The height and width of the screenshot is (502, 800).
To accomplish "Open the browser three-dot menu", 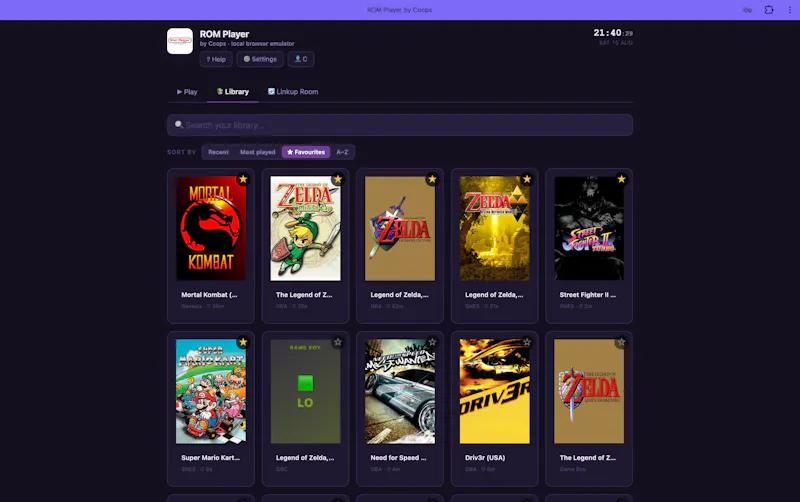I will (790, 10).
